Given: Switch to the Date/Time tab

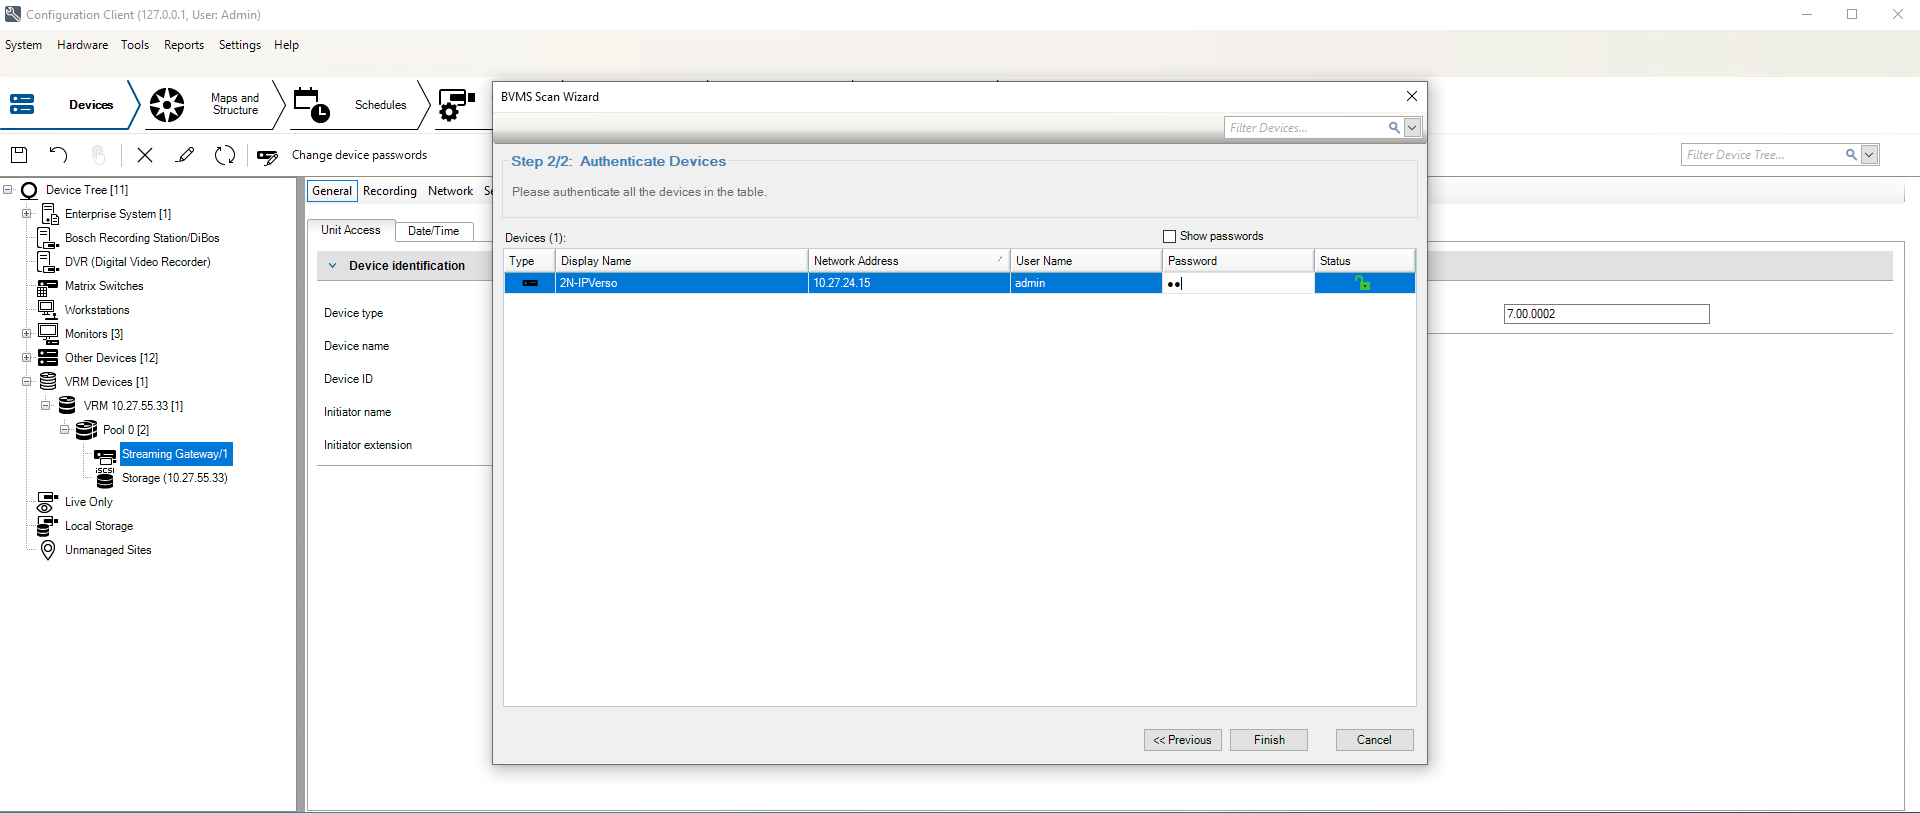Looking at the screenshot, I should point(433,231).
